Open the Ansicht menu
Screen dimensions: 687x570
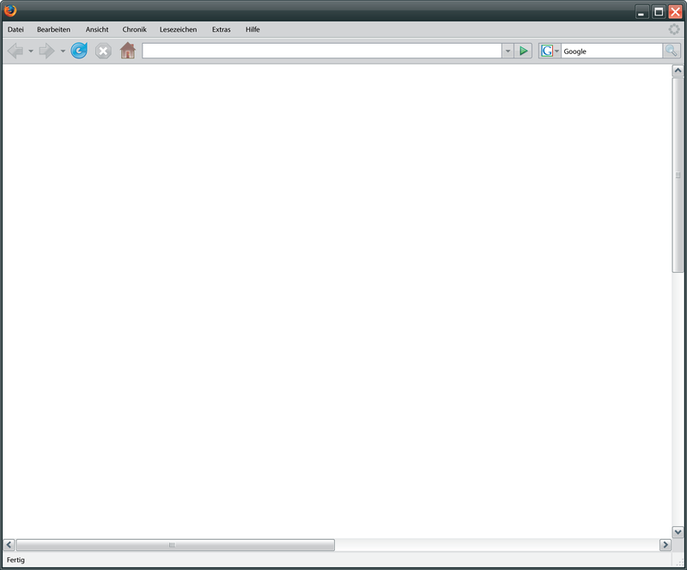pos(97,29)
